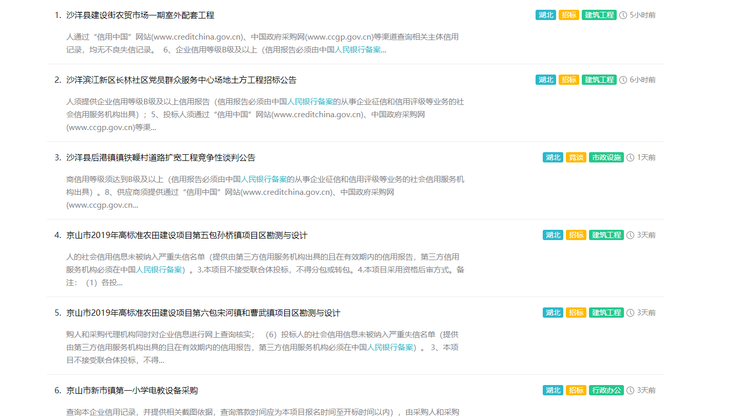This screenshot has height=420, width=750.
Task: Click 人民银行备案 link in result 5 summary
Action: tap(390, 347)
